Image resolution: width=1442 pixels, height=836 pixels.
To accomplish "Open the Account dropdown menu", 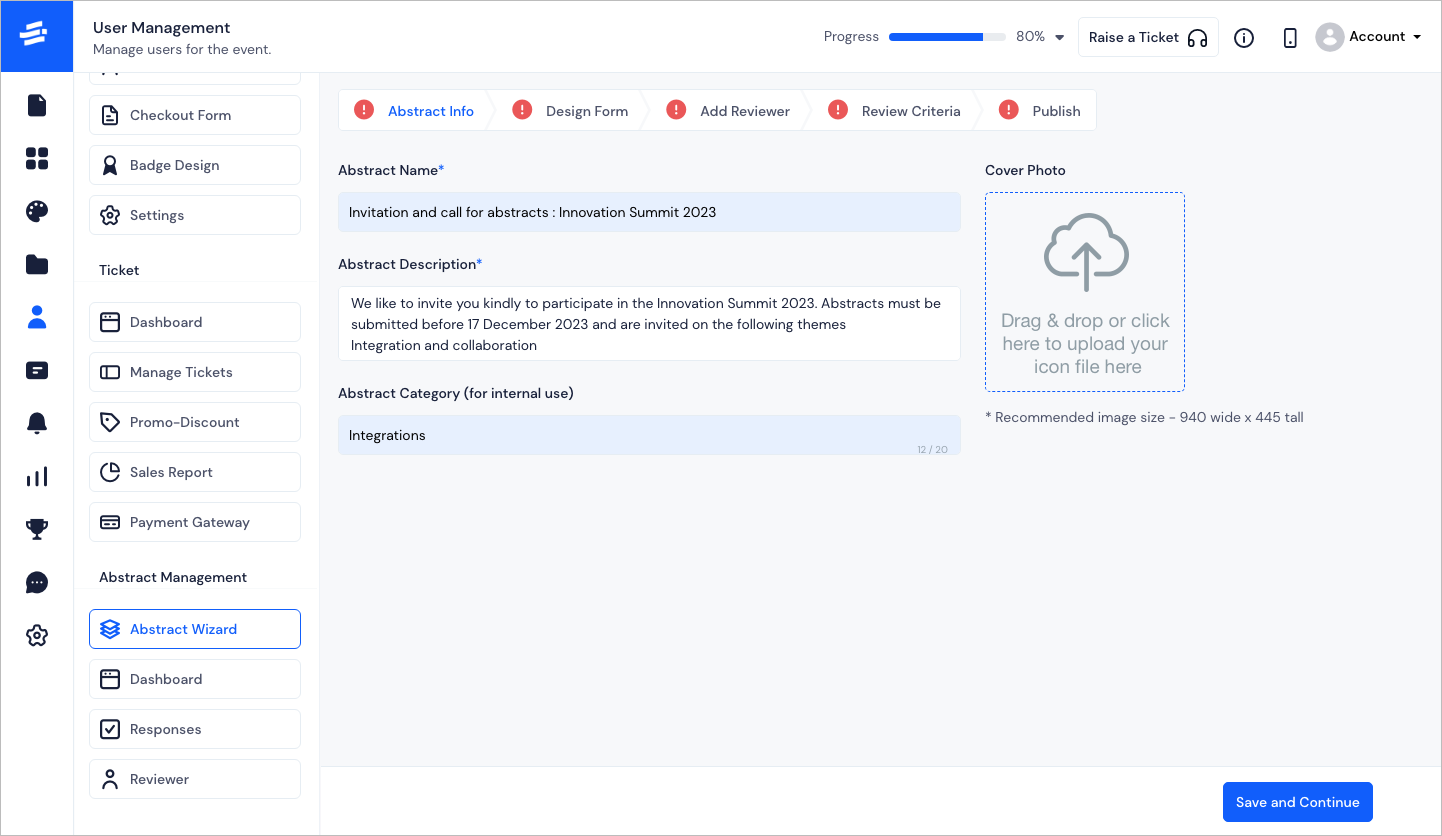I will pyautogui.click(x=1369, y=37).
